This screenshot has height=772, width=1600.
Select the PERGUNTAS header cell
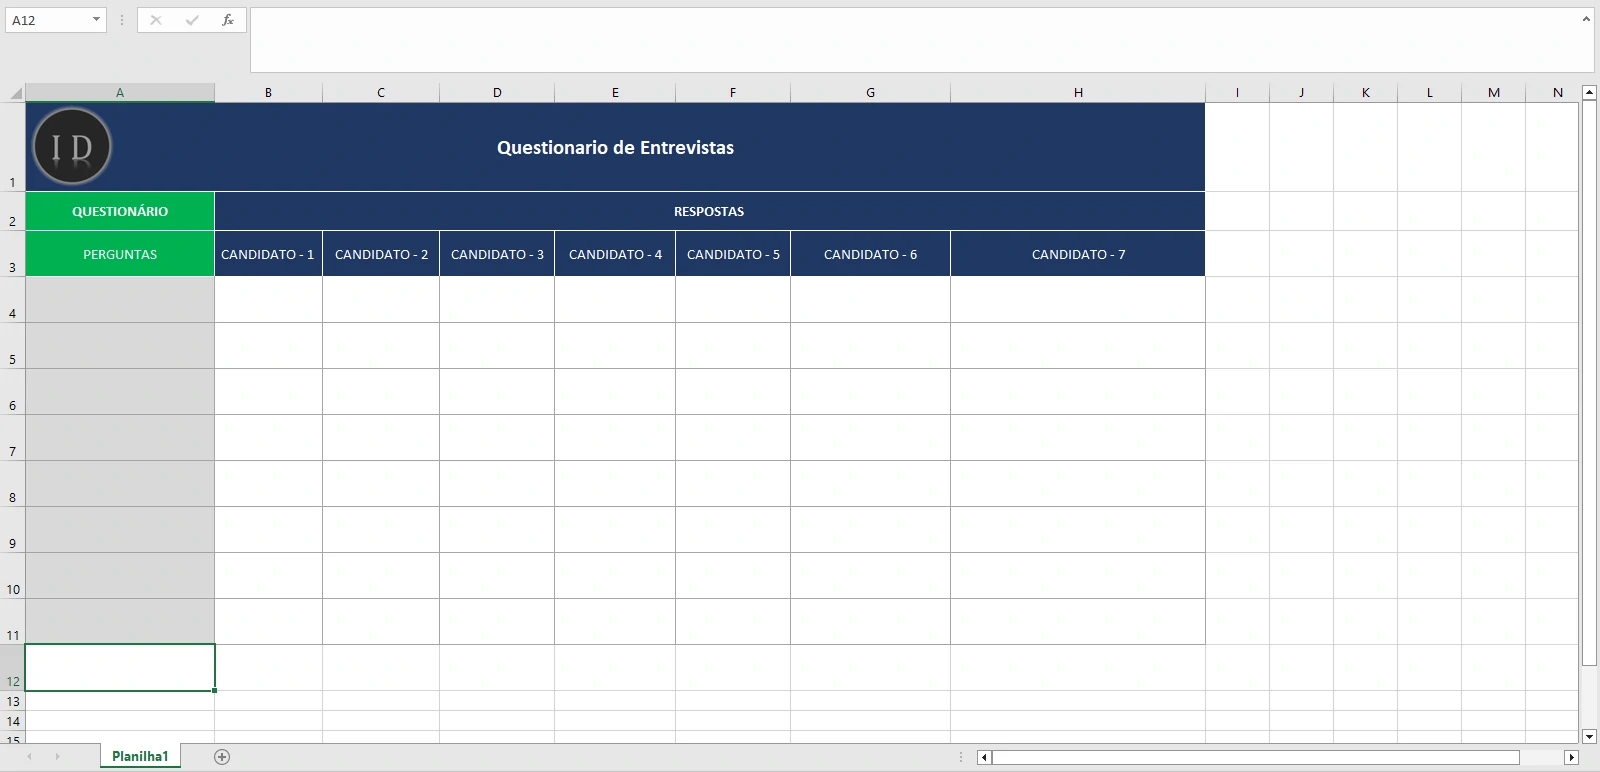click(120, 254)
